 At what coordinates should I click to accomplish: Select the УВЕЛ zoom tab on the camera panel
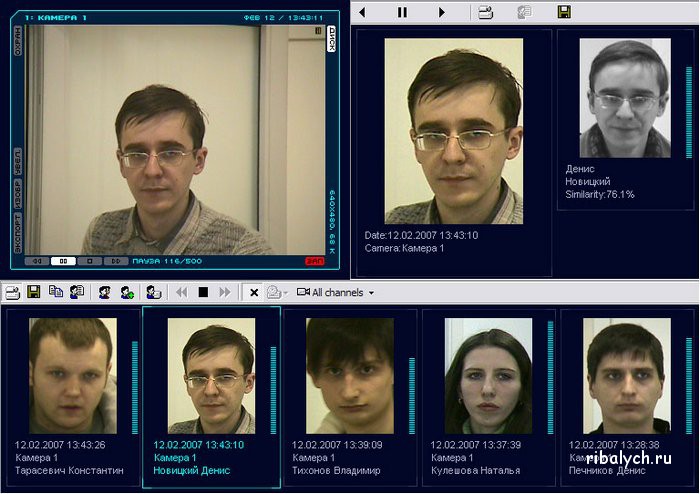point(18,161)
